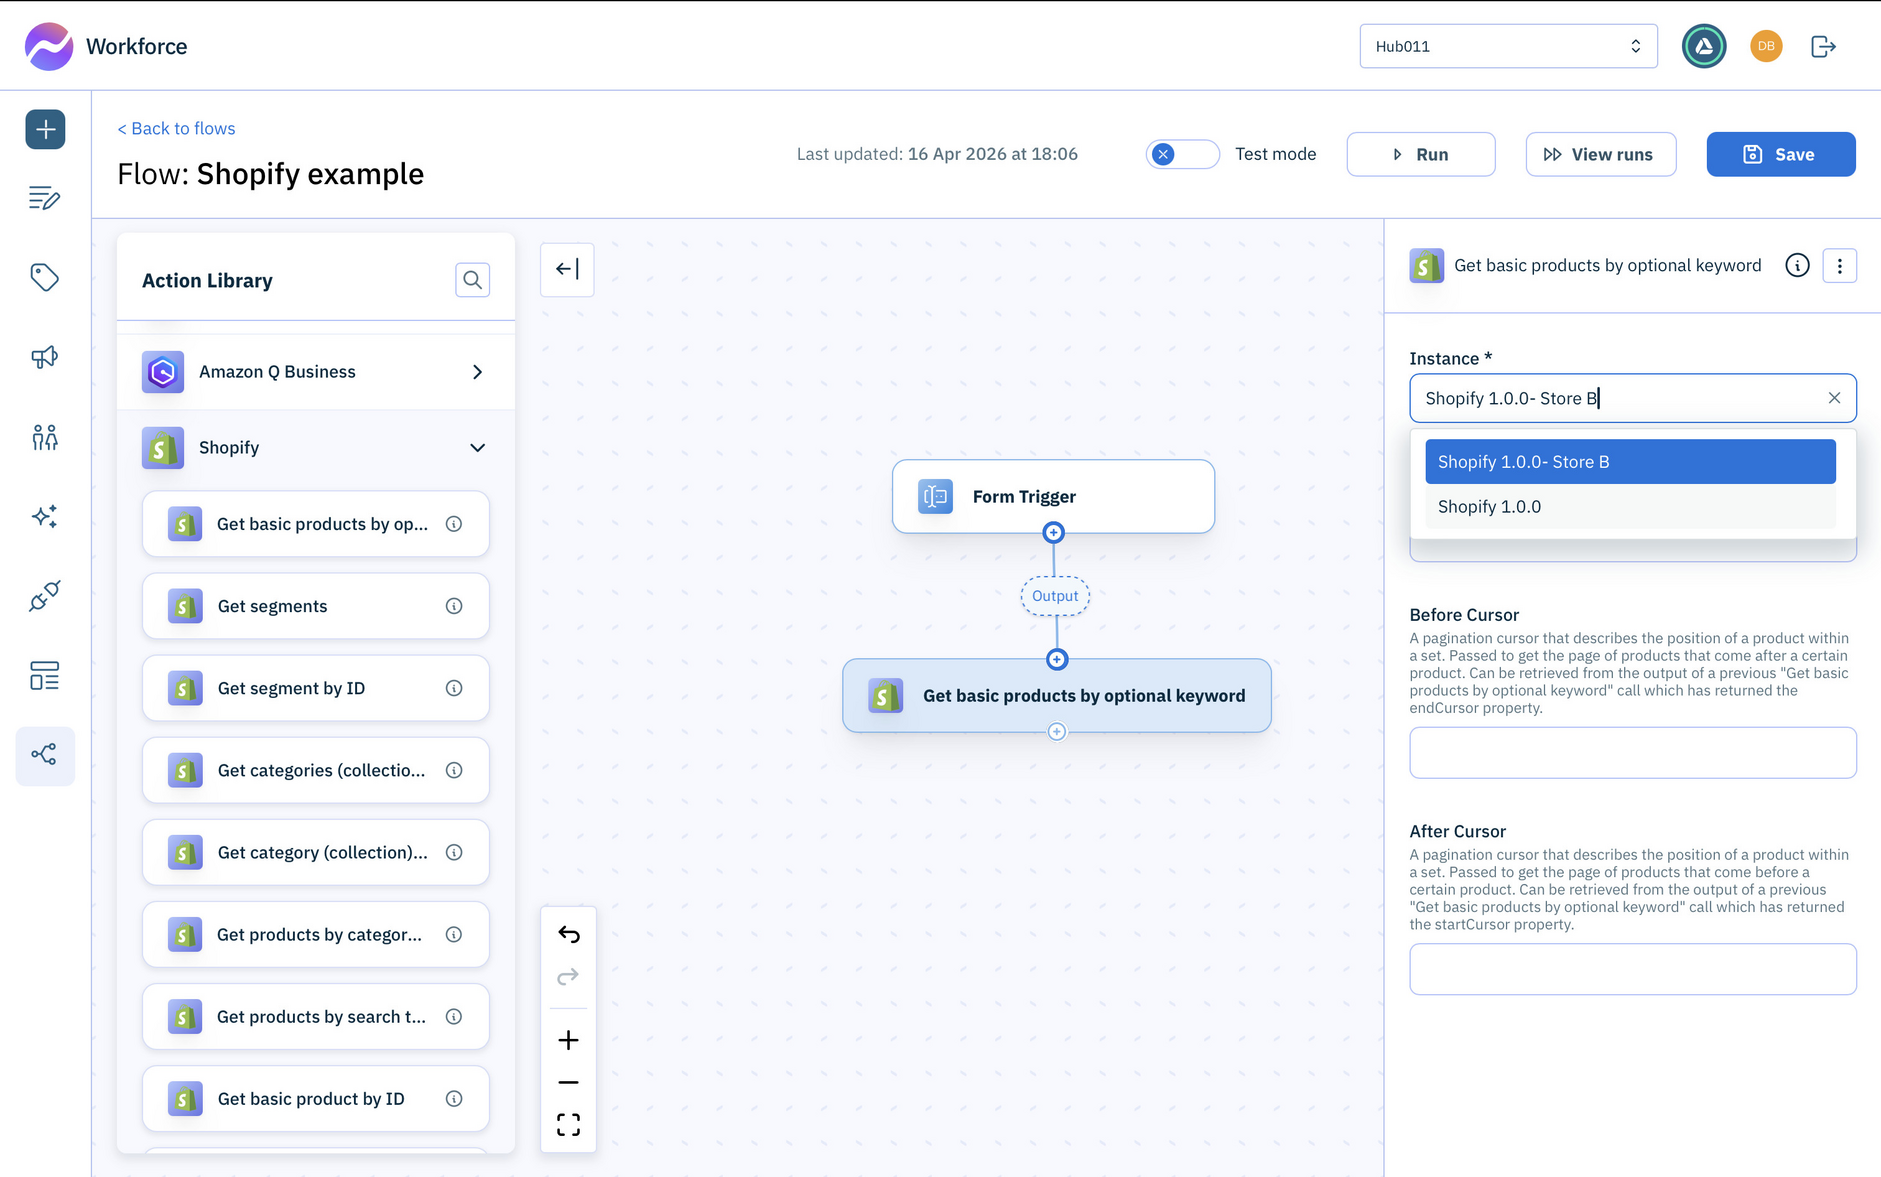Image resolution: width=1881 pixels, height=1177 pixels.
Task: Navigate using the Back to flows link
Action: (176, 128)
